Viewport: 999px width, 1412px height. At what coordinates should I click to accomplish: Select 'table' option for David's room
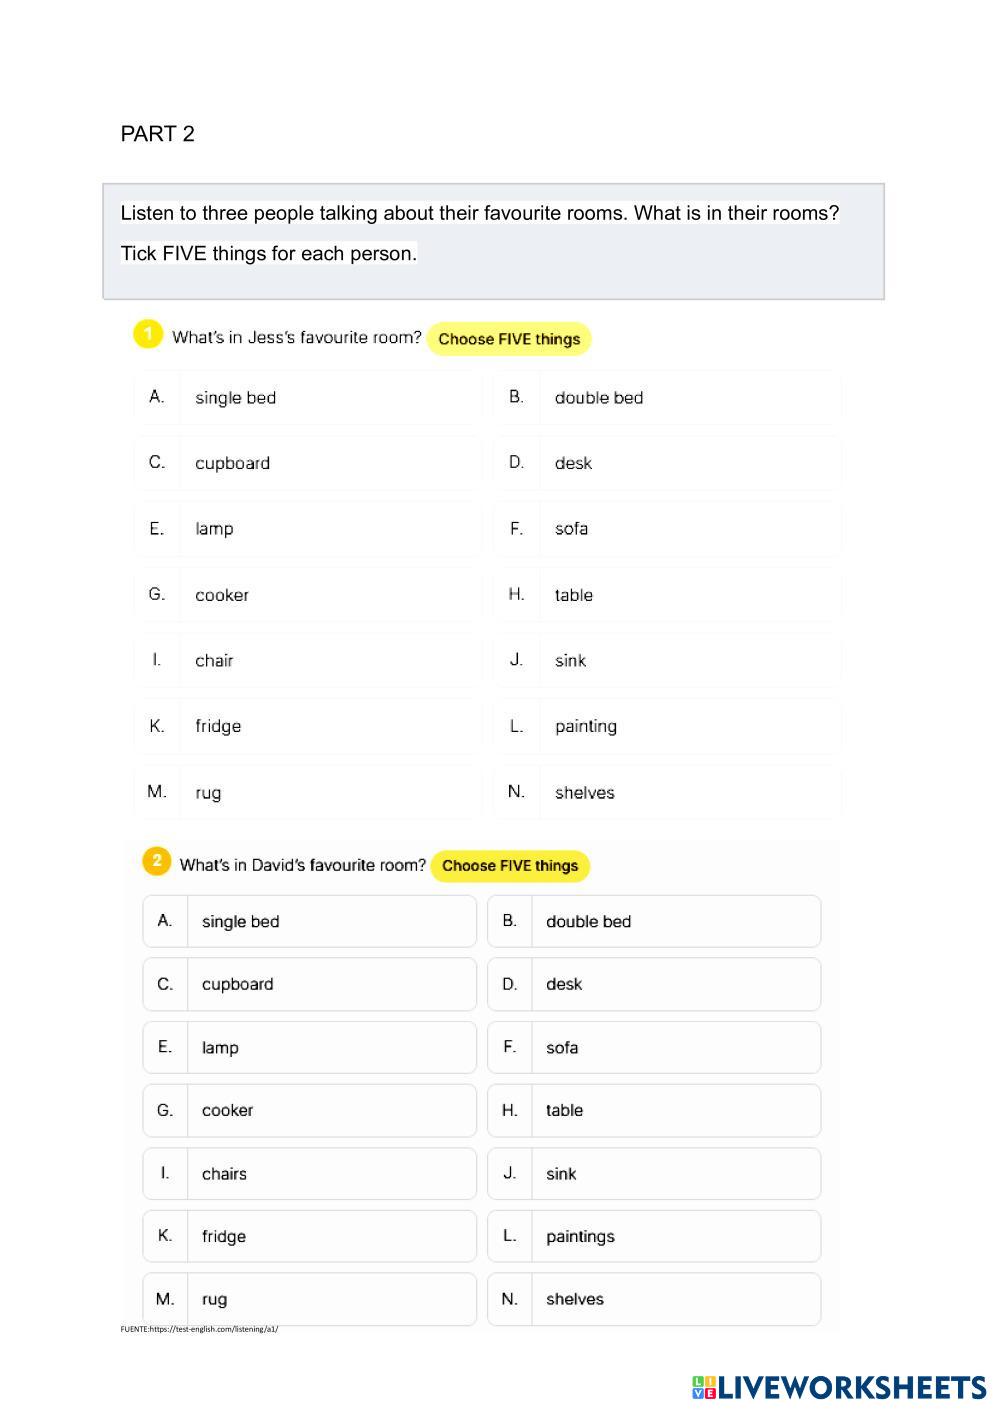(x=654, y=1110)
